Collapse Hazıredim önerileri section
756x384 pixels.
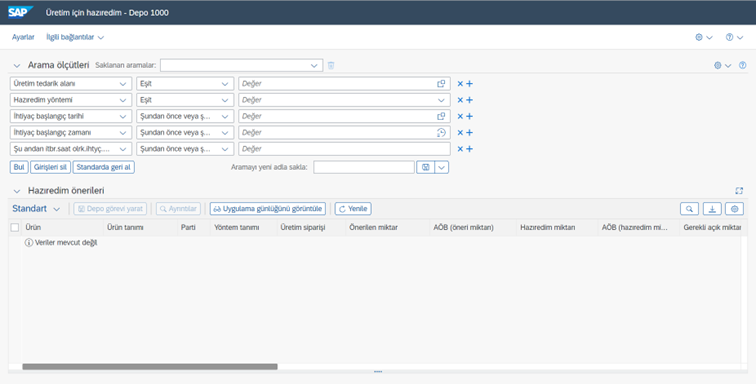(x=17, y=191)
